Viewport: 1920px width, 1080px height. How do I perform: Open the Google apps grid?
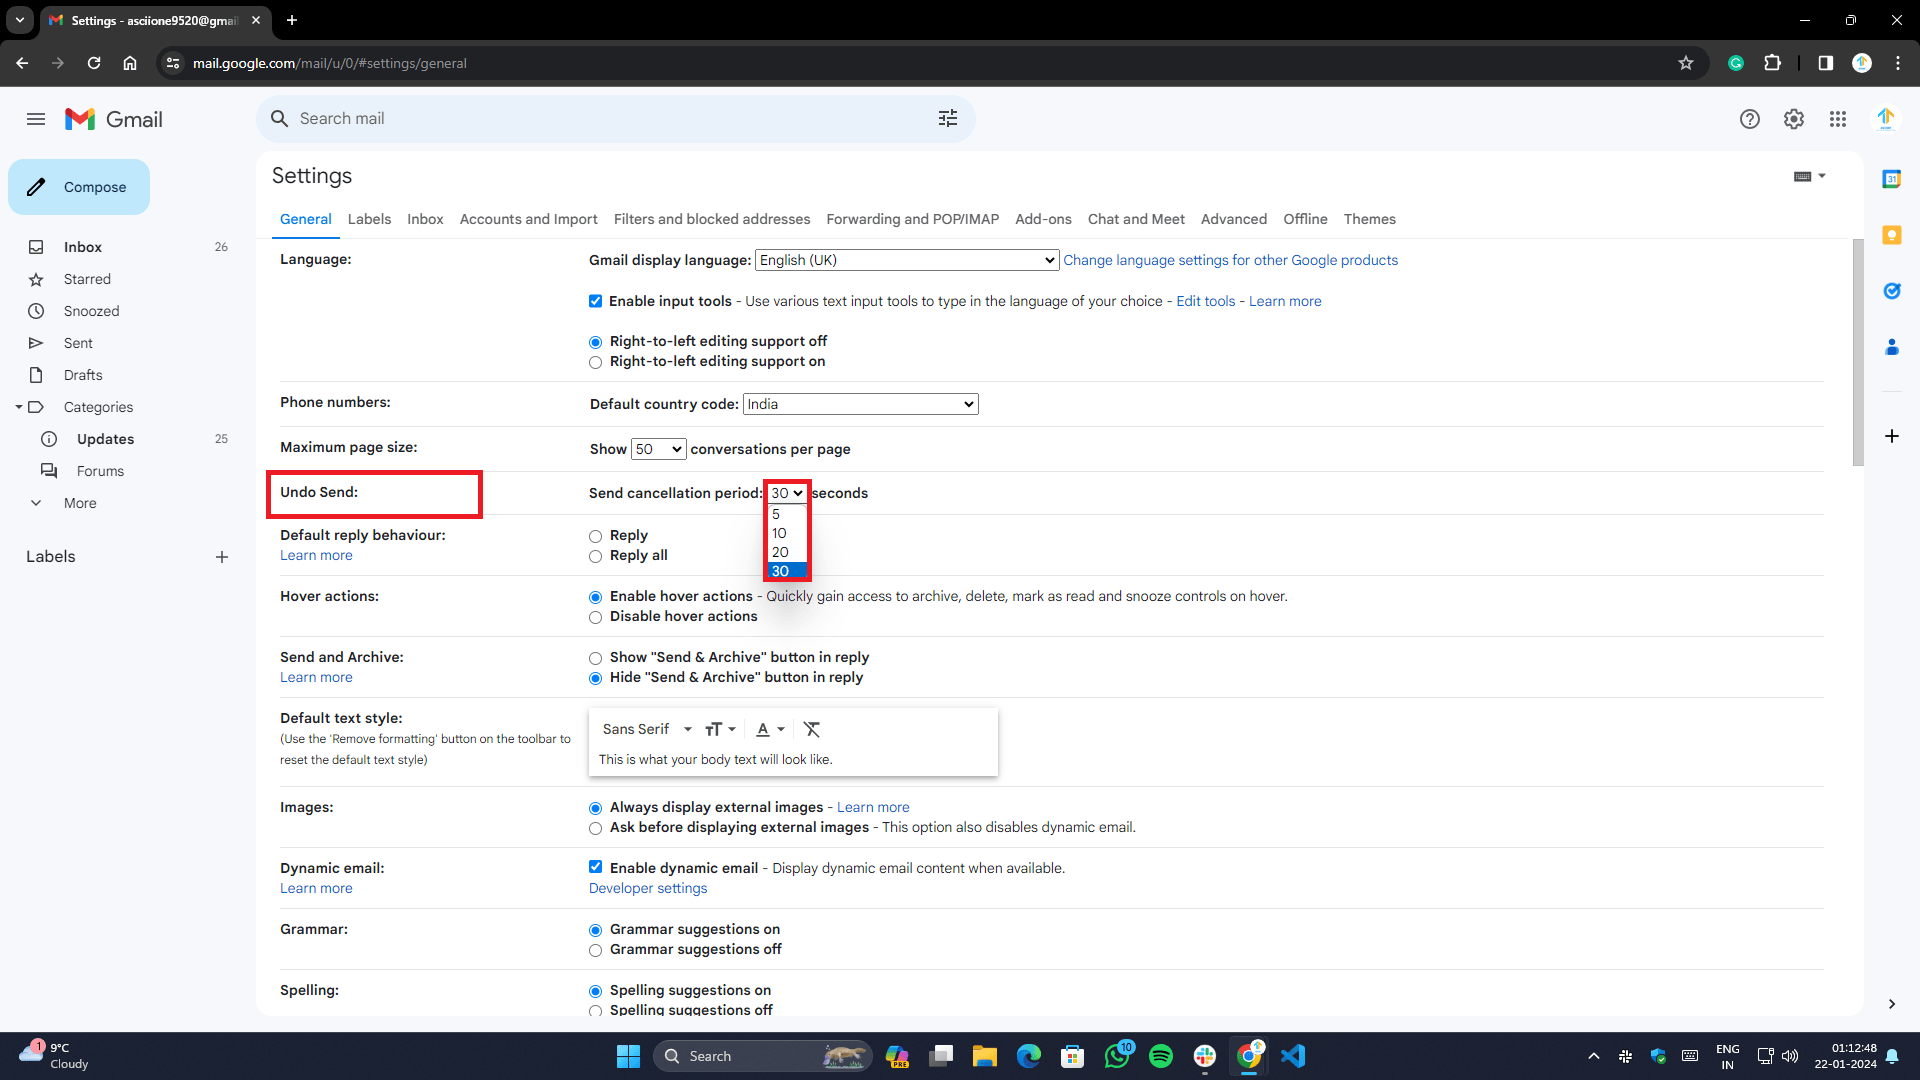point(1838,119)
